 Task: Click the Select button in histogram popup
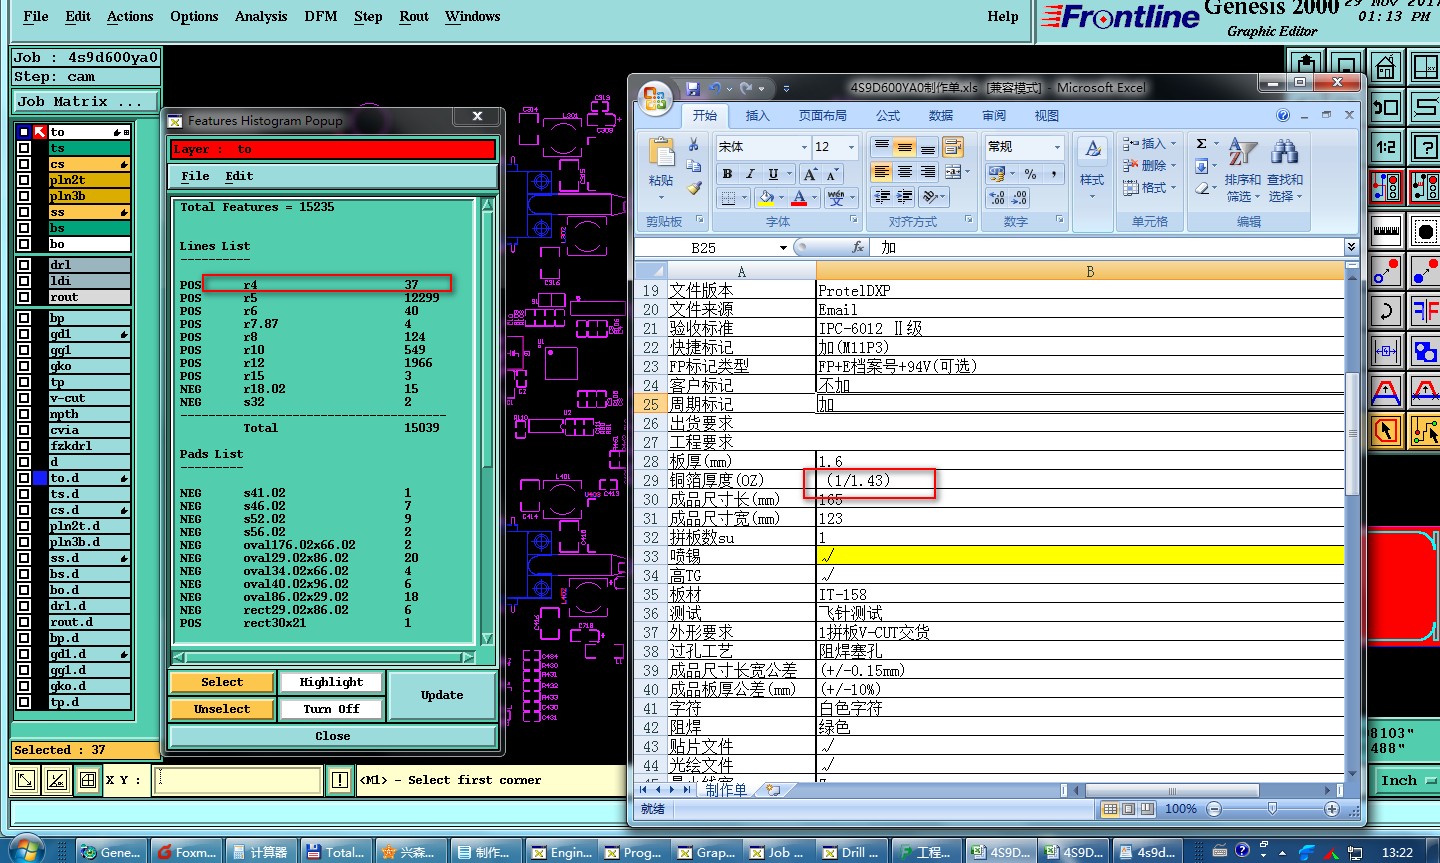[x=222, y=682]
